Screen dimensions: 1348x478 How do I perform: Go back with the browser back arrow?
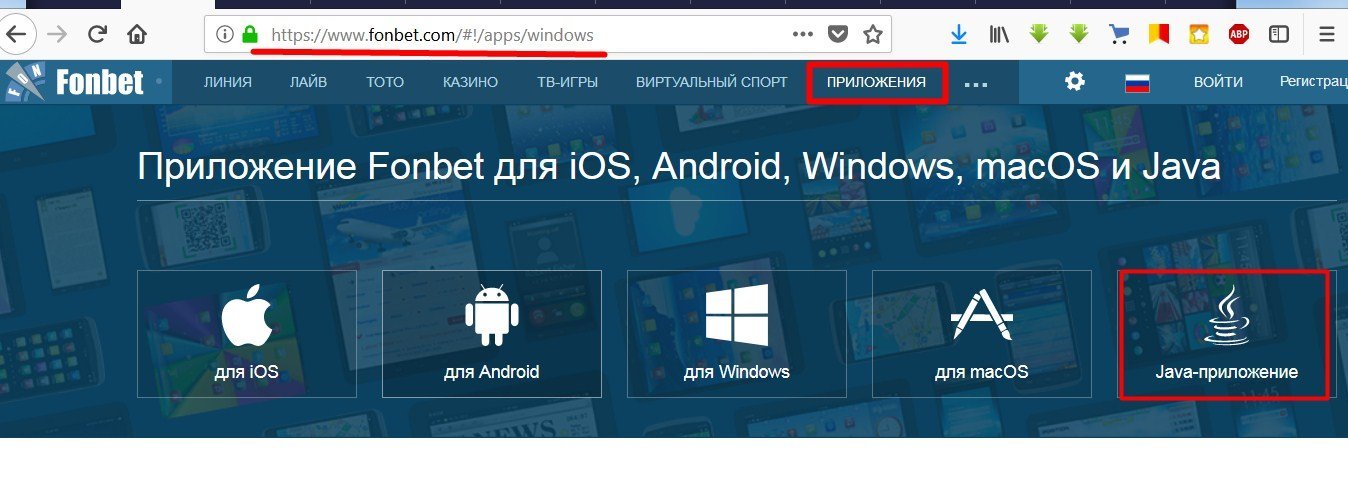pos(18,35)
